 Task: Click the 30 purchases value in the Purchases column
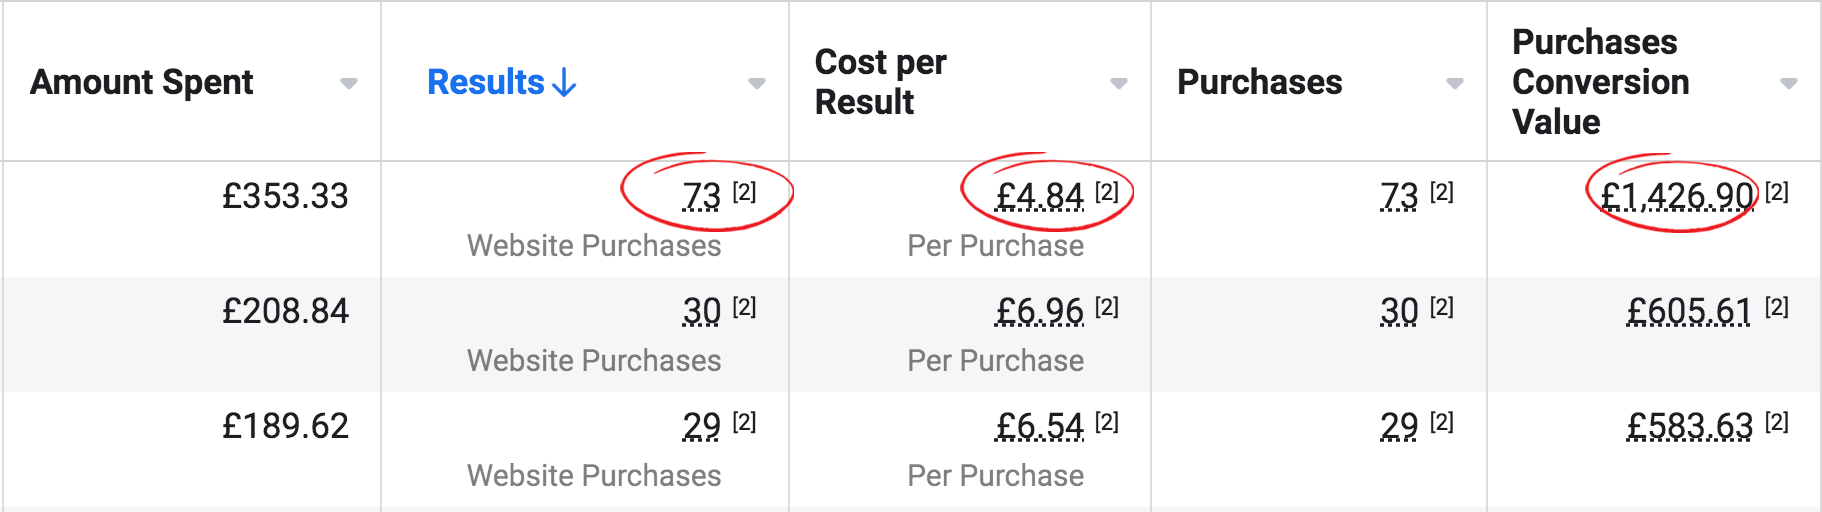click(1399, 311)
